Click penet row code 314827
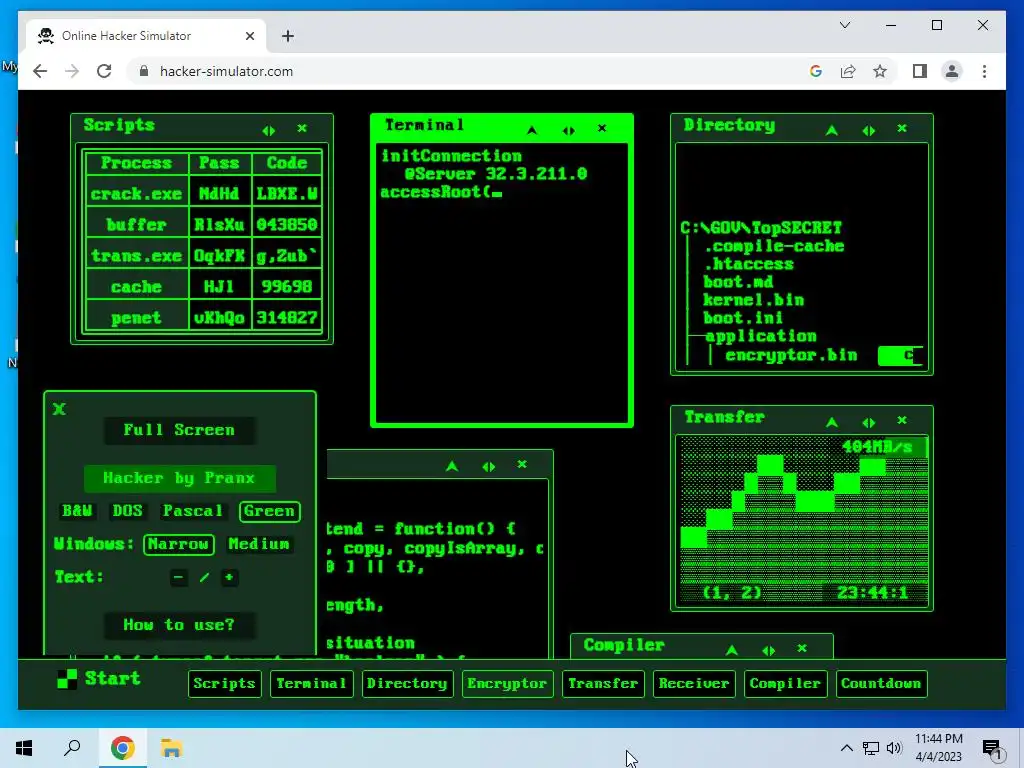 tap(287, 318)
